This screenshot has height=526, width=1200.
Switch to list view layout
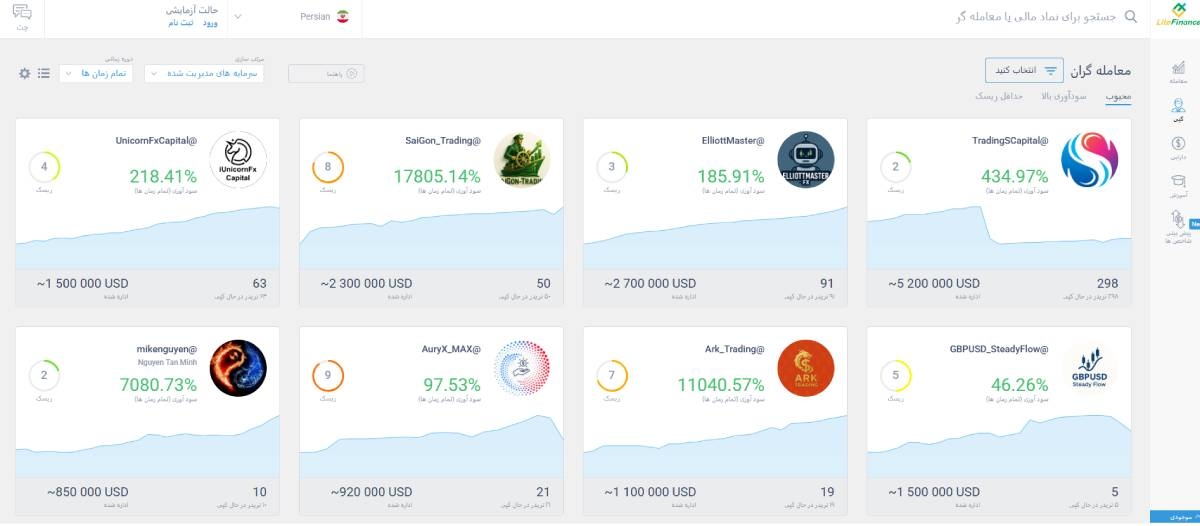tap(44, 73)
